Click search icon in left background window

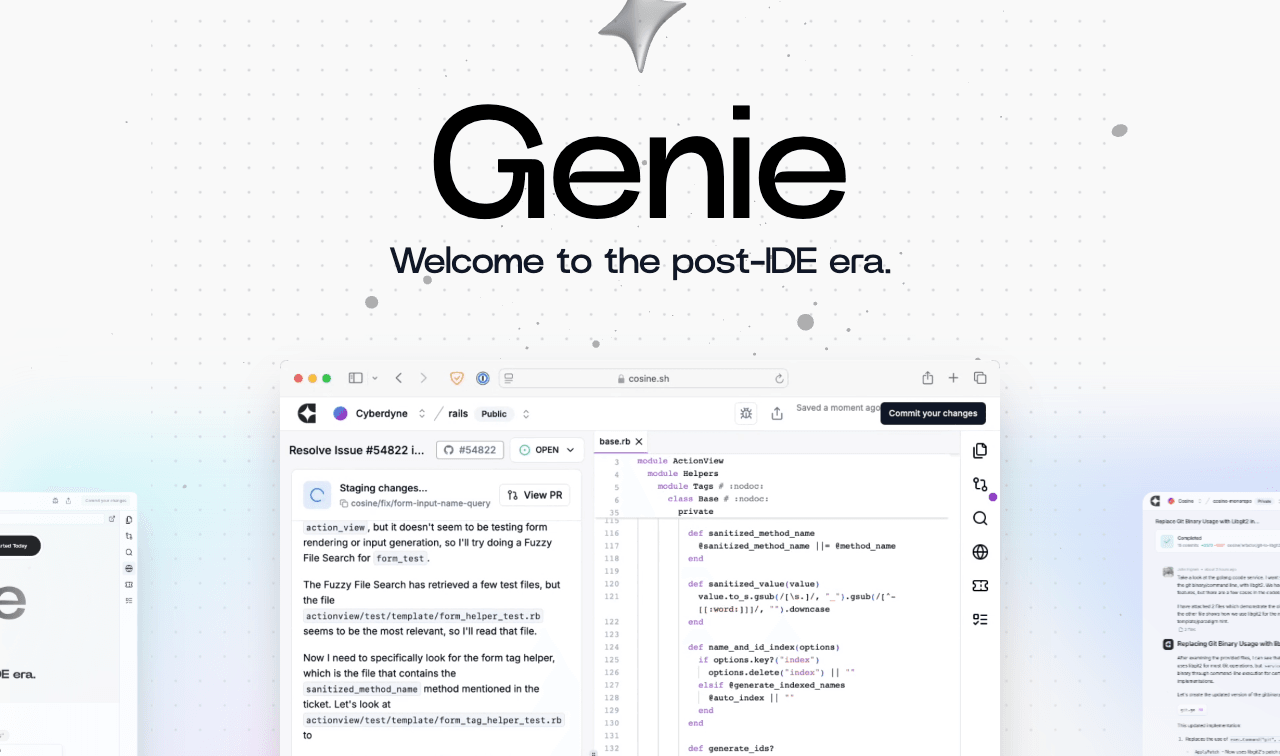point(129,552)
